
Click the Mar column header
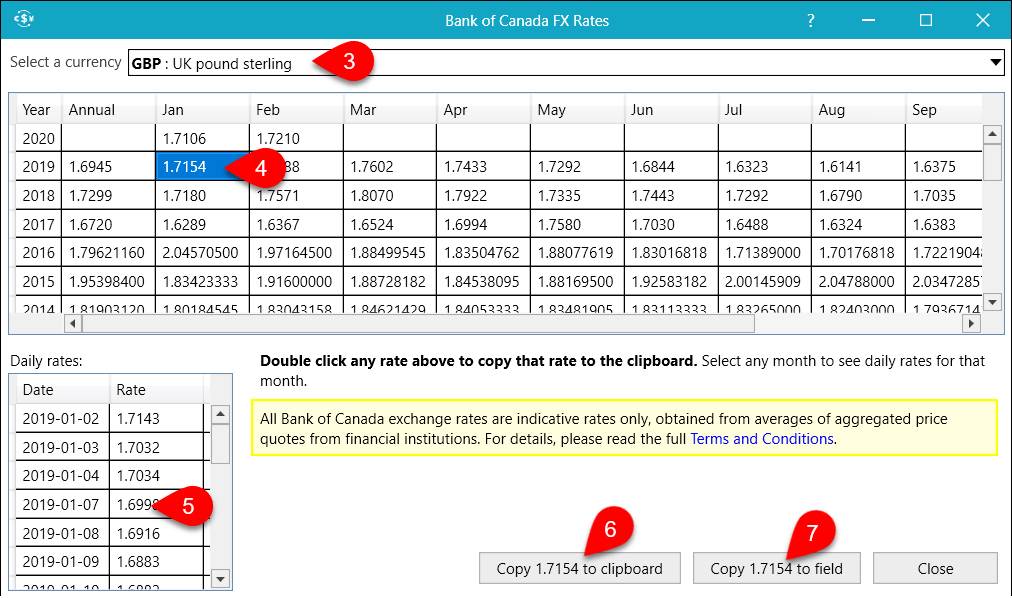[x=390, y=110]
